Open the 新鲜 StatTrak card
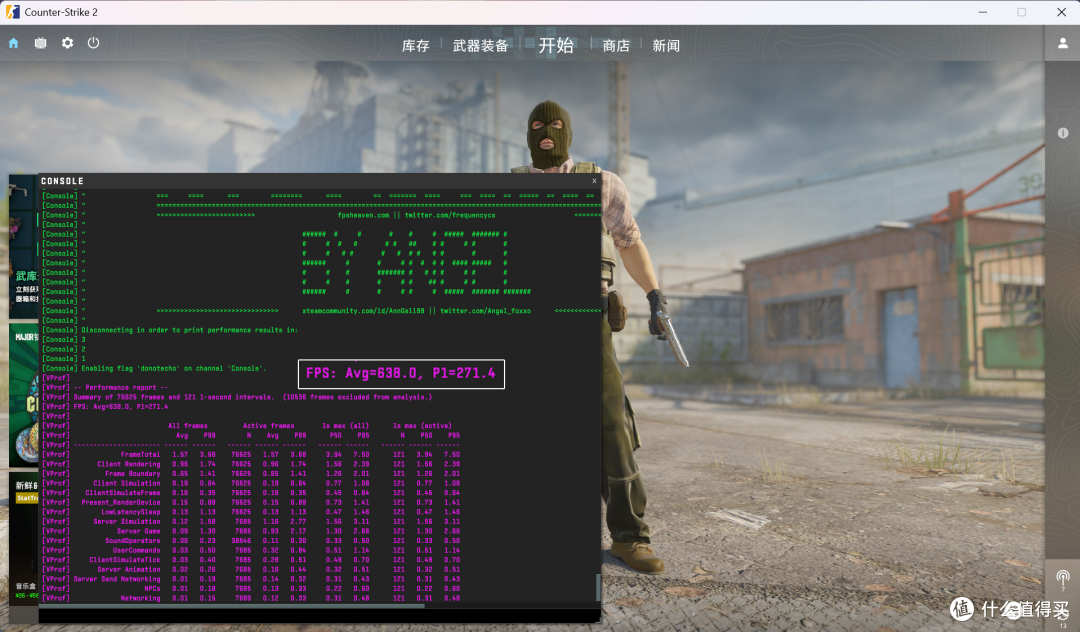This screenshot has height=632, width=1080. click(x=24, y=537)
